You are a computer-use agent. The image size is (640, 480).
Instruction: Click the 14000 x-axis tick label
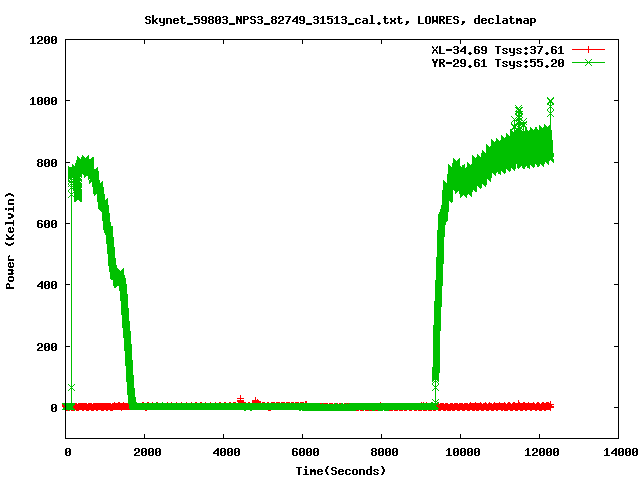[621, 452]
